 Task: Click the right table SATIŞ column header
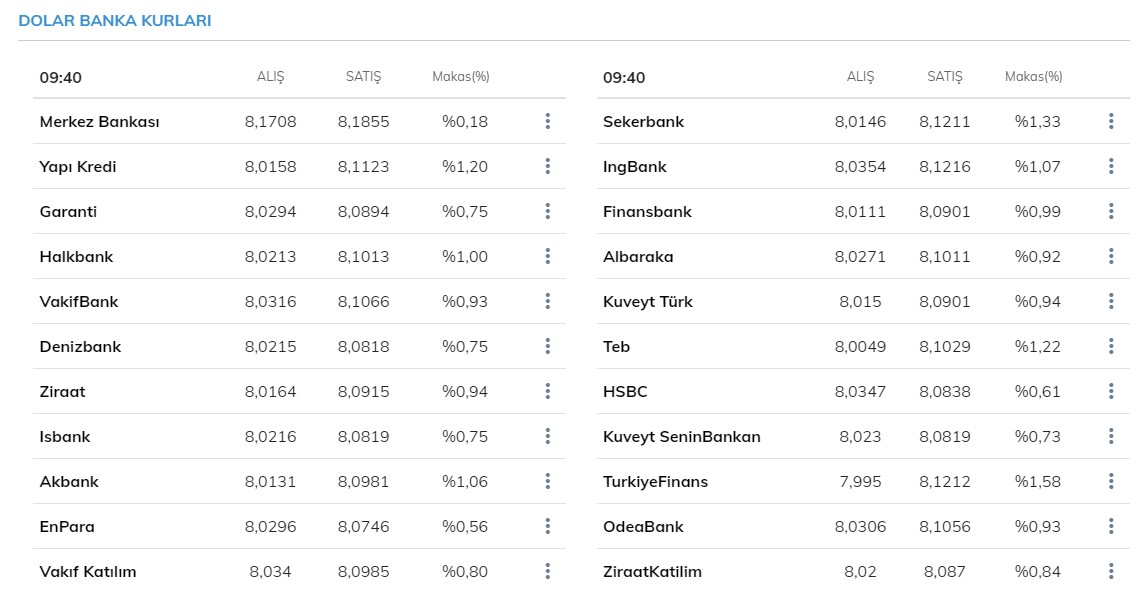tap(944, 77)
